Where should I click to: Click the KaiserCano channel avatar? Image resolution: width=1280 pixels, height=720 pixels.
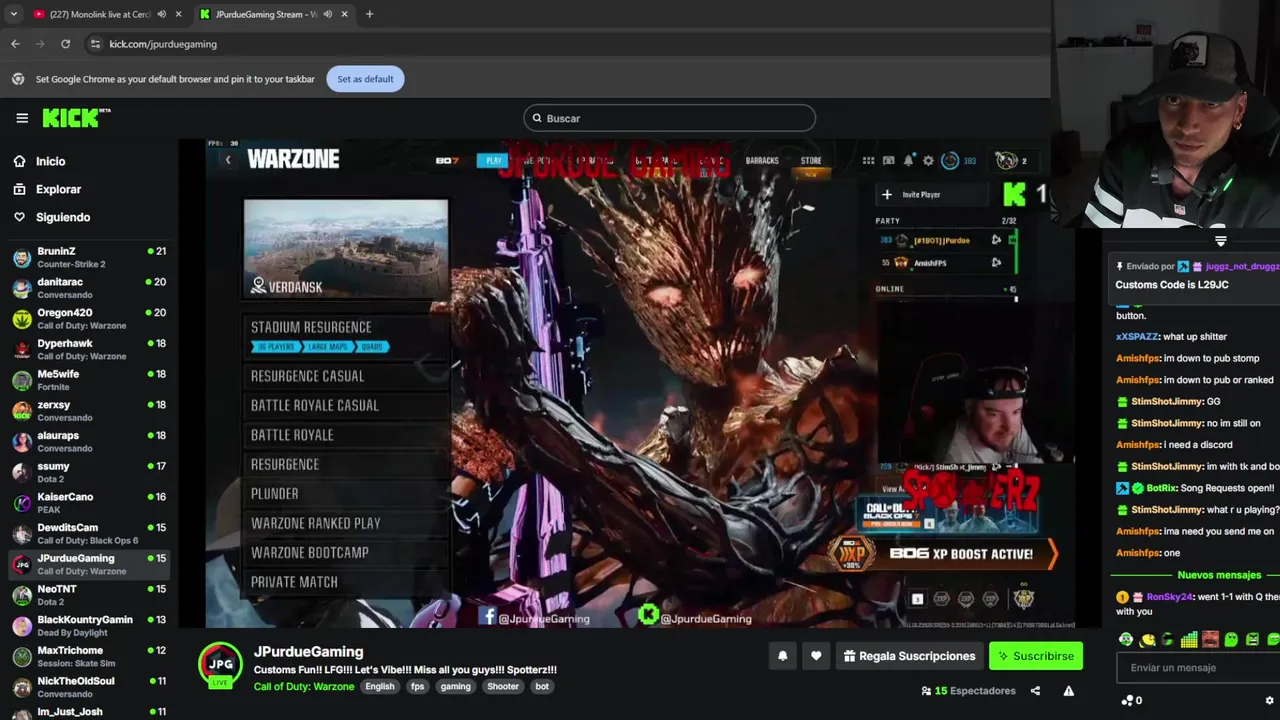coord(21,503)
